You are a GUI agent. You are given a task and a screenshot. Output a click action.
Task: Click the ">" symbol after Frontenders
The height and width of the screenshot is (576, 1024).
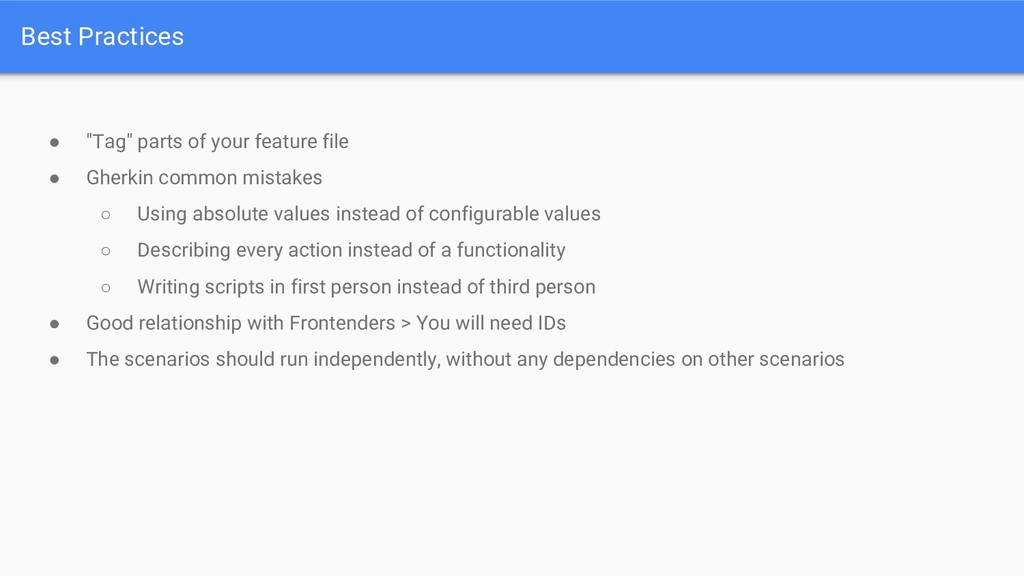point(406,324)
